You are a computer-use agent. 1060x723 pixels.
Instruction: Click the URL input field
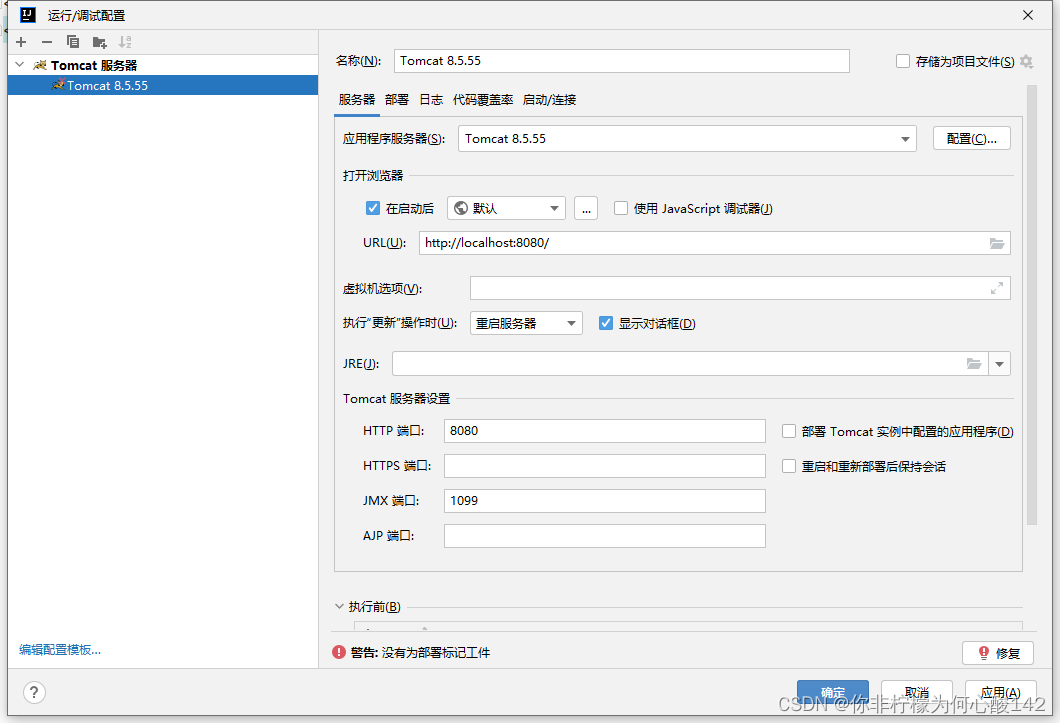pos(715,243)
